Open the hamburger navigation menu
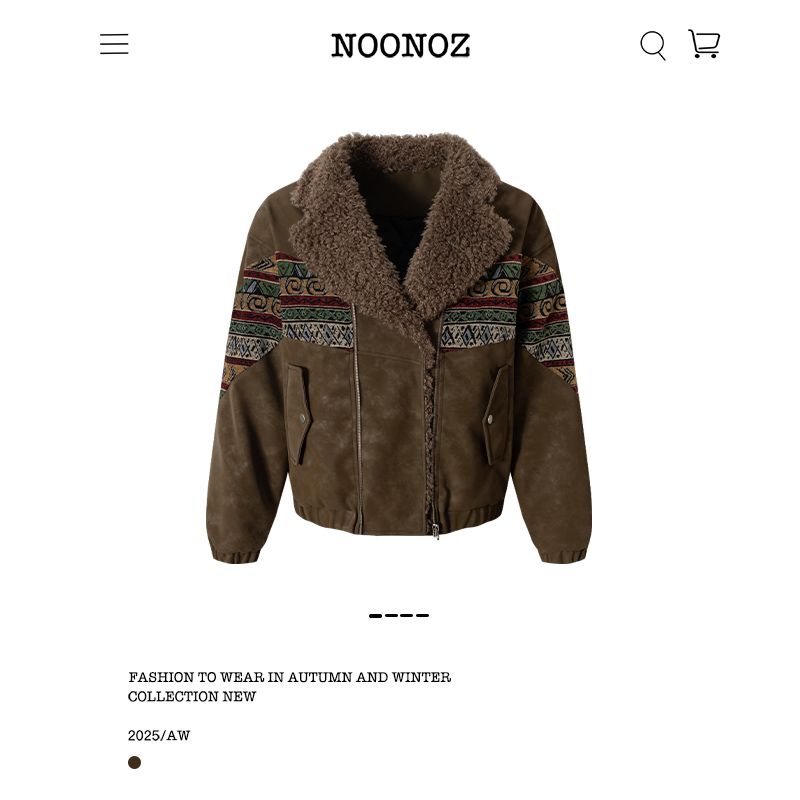Screen dimensions: 800x800 point(114,44)
